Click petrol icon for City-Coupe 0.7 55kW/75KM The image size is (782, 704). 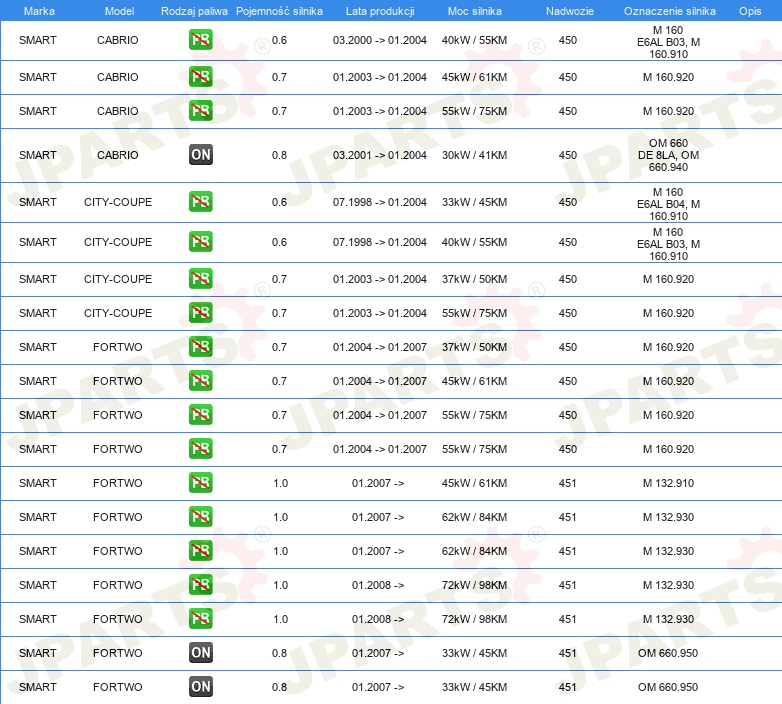coord(201,313)
